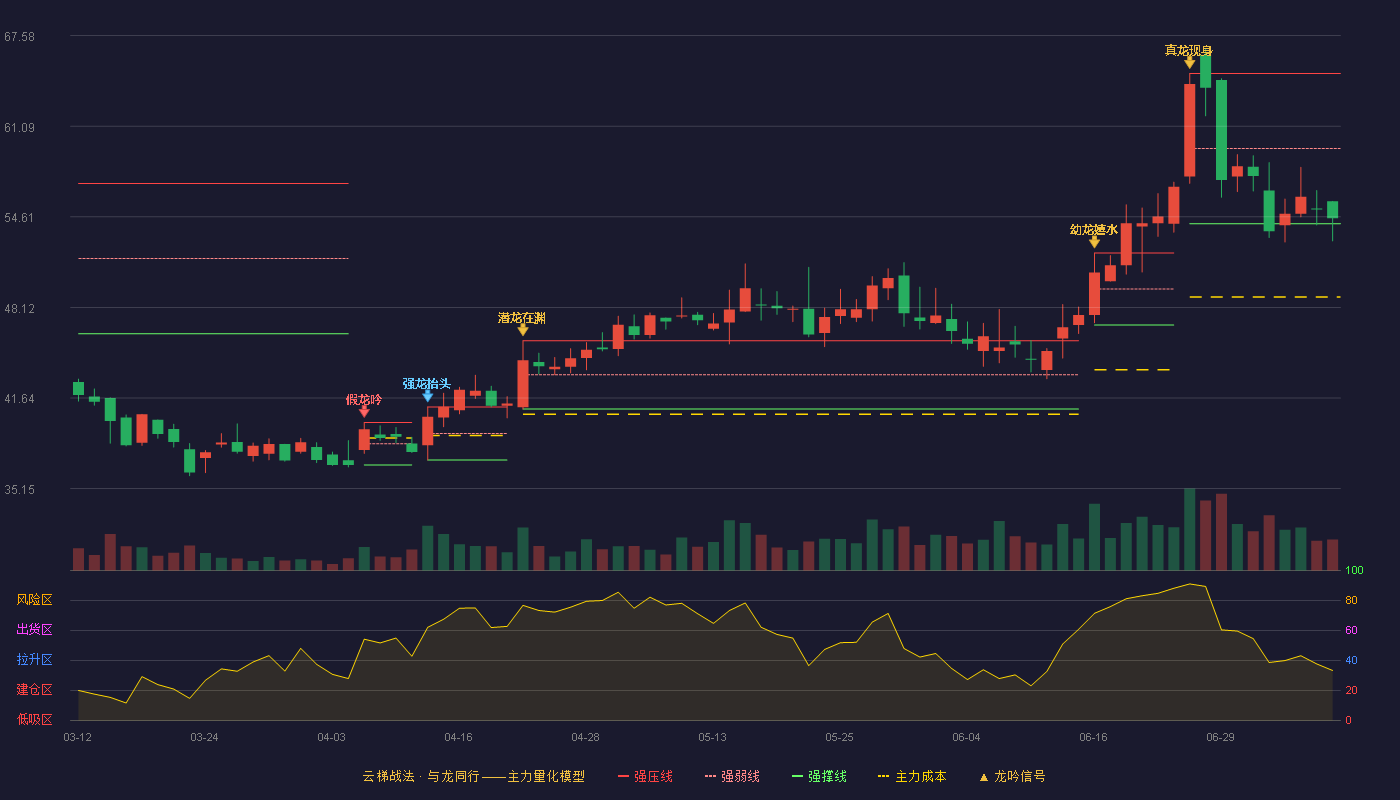Click the 风险区 zone label

pos(35,600)
